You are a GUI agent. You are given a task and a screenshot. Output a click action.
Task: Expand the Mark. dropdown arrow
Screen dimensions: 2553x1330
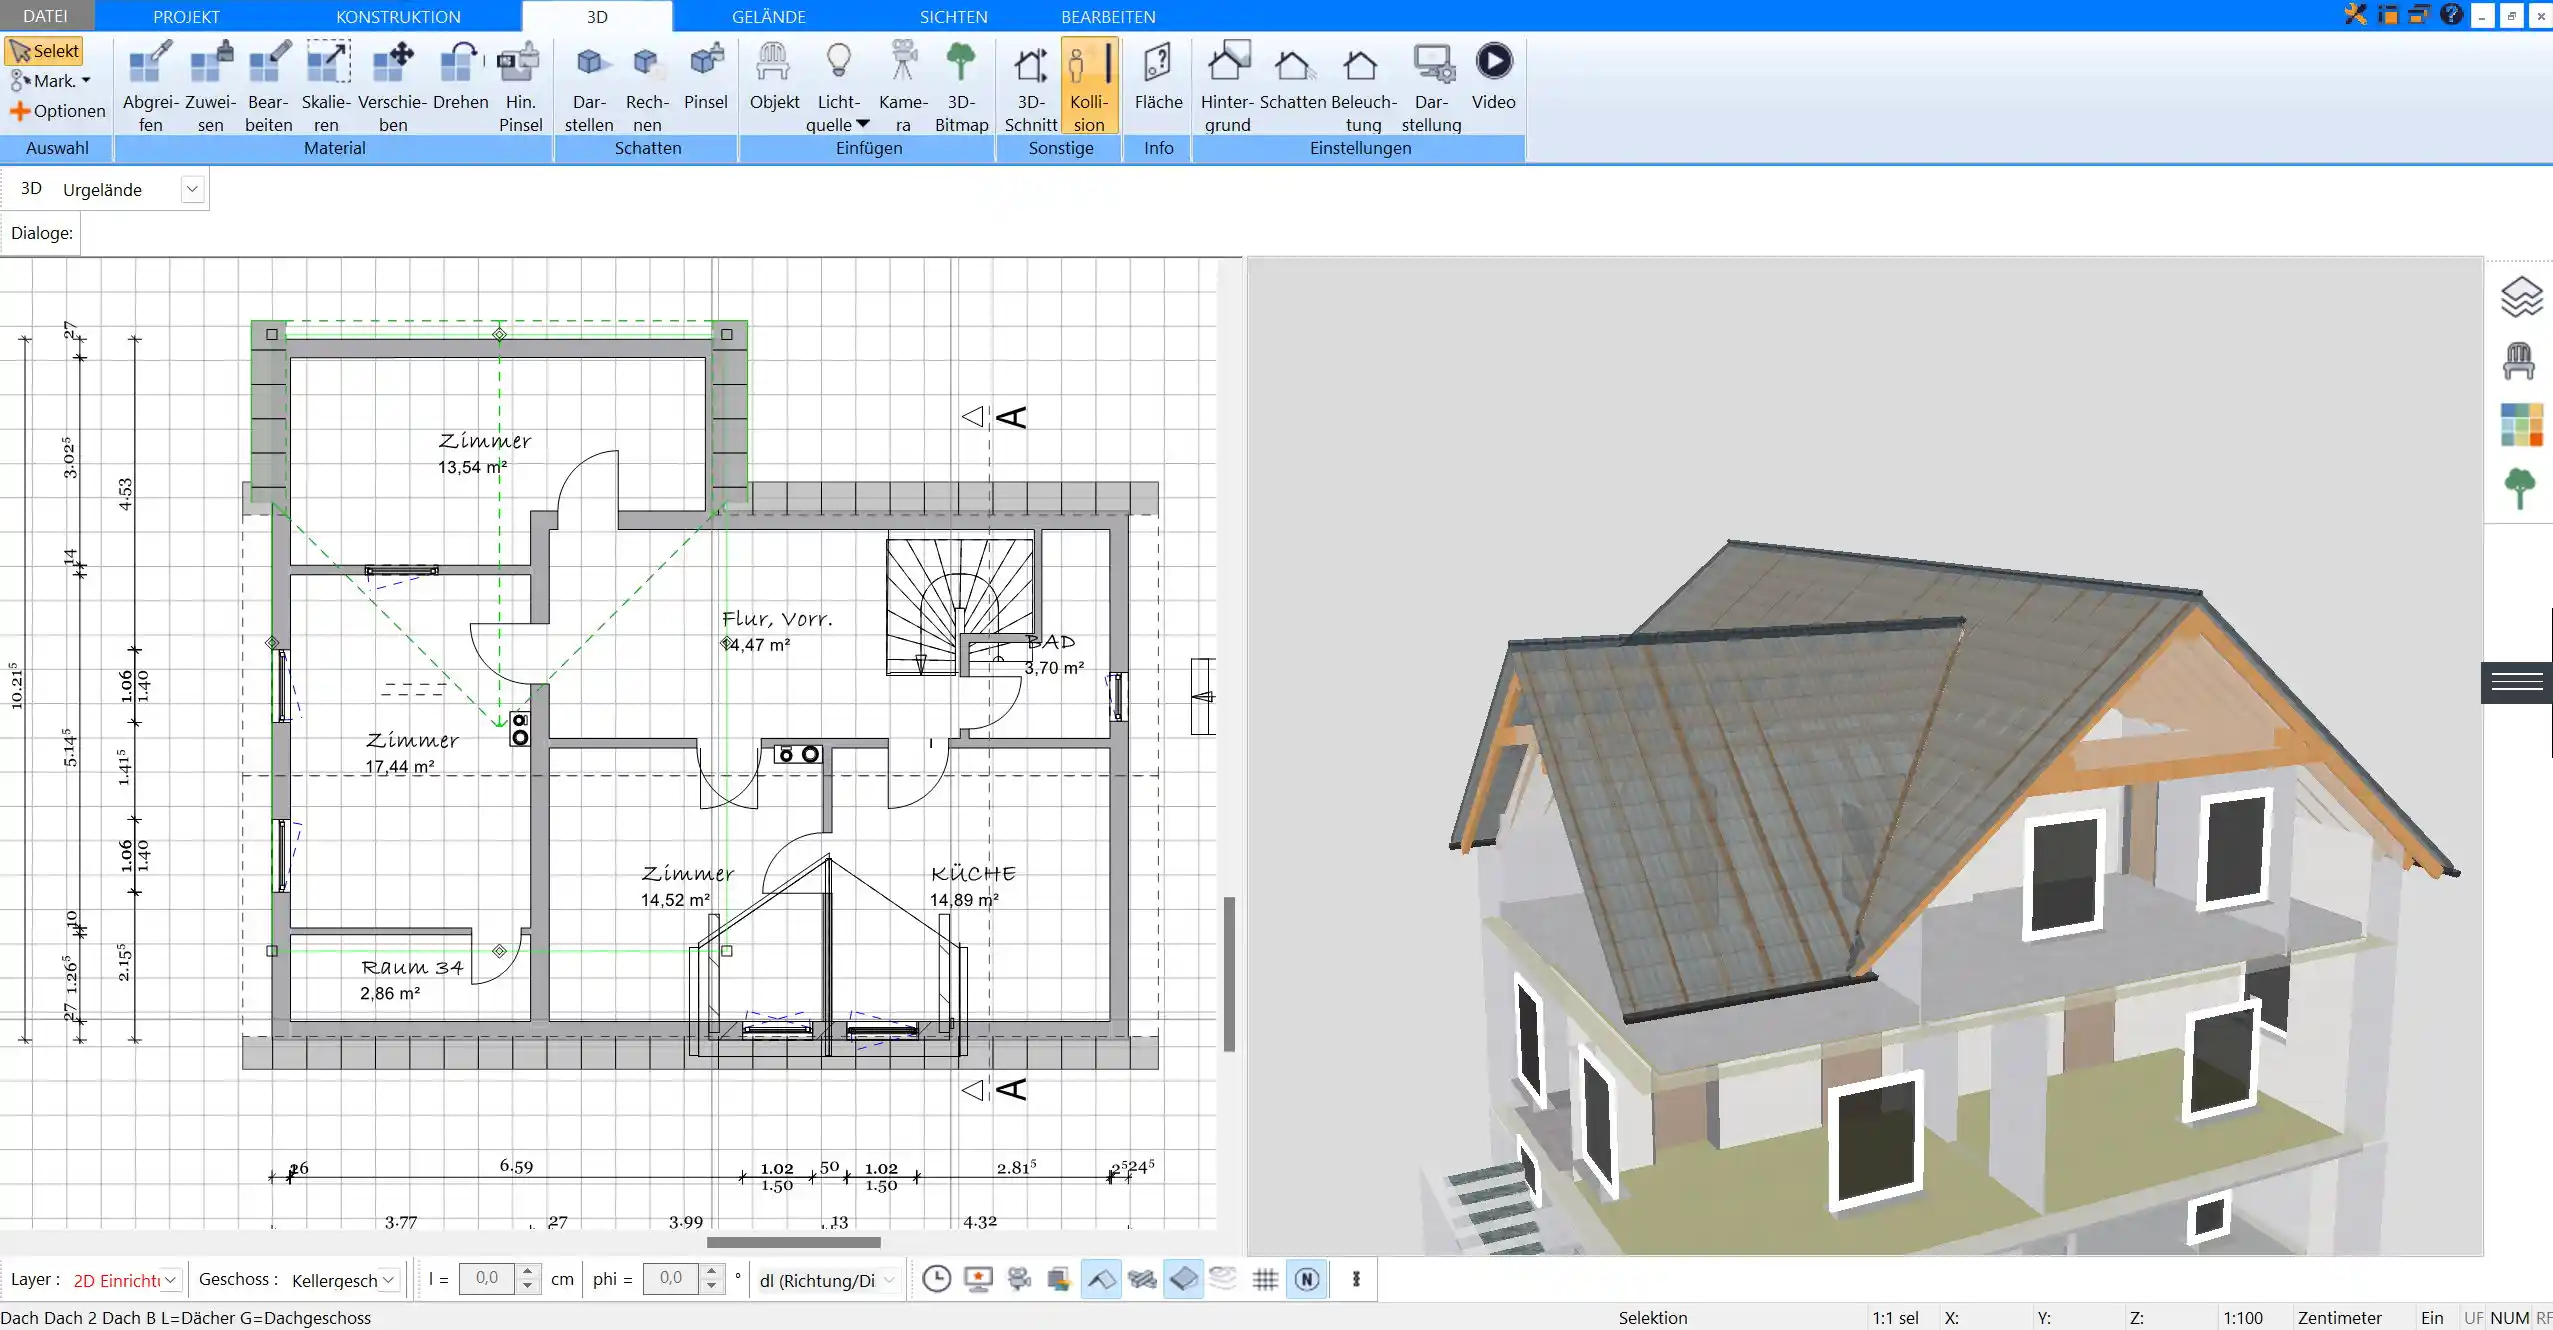86,81
